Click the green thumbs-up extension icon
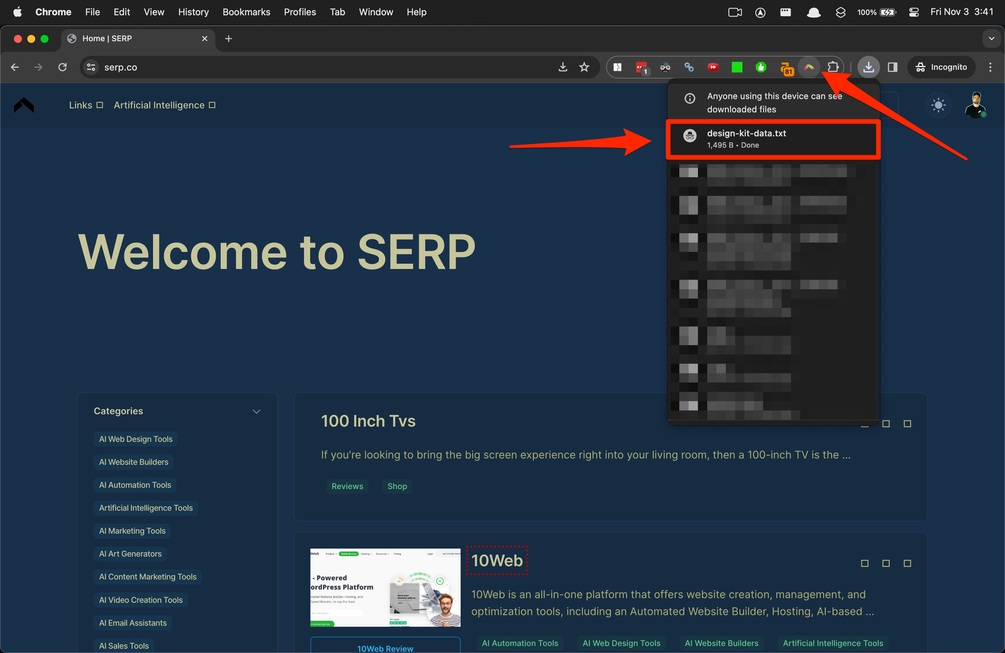 pyautogui.click(x=761, y=66)
